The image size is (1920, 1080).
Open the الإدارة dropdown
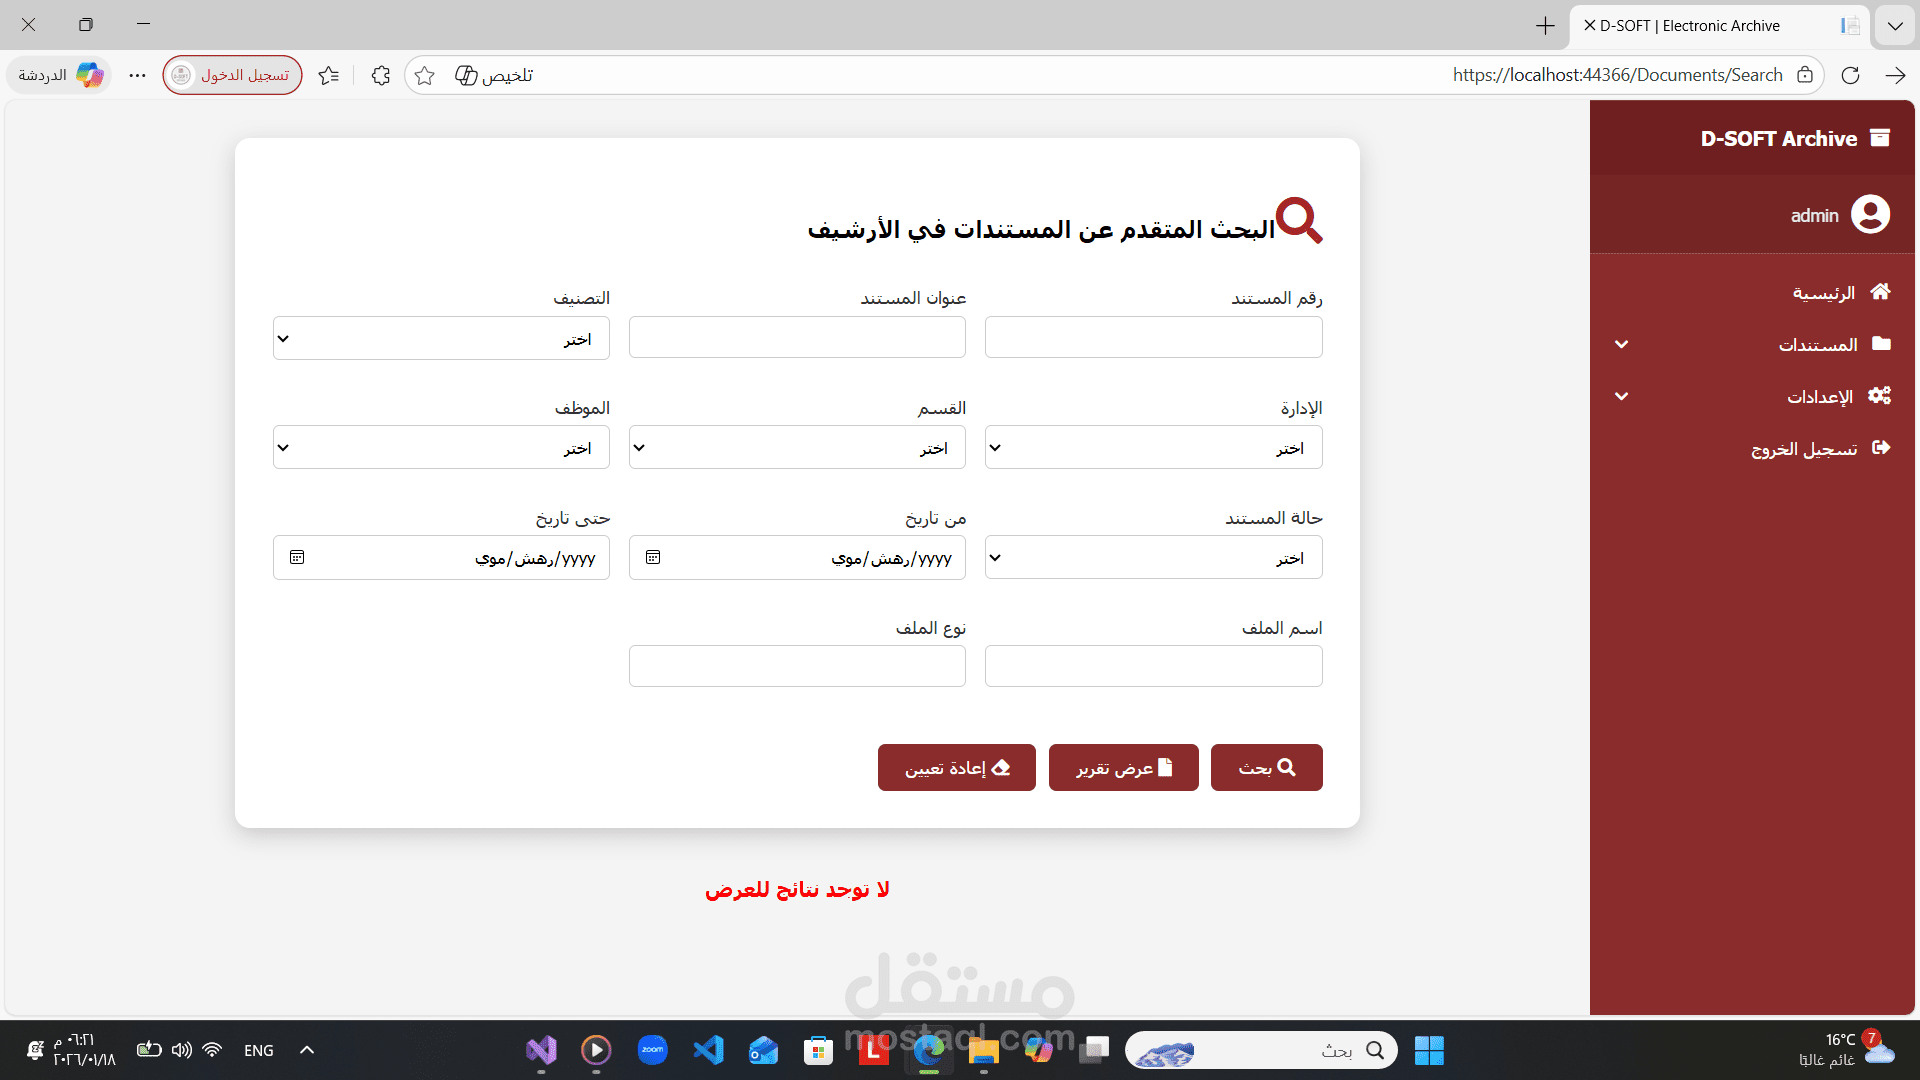(1153, 447)
